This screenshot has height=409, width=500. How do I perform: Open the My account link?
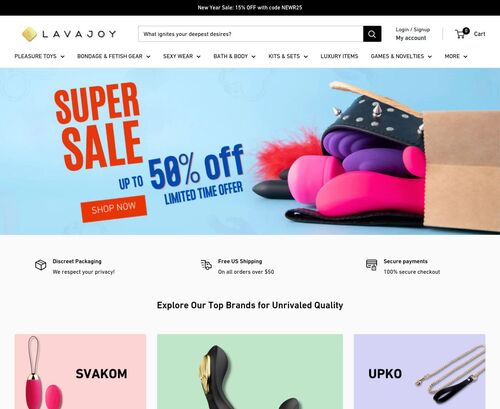point(411,38)
